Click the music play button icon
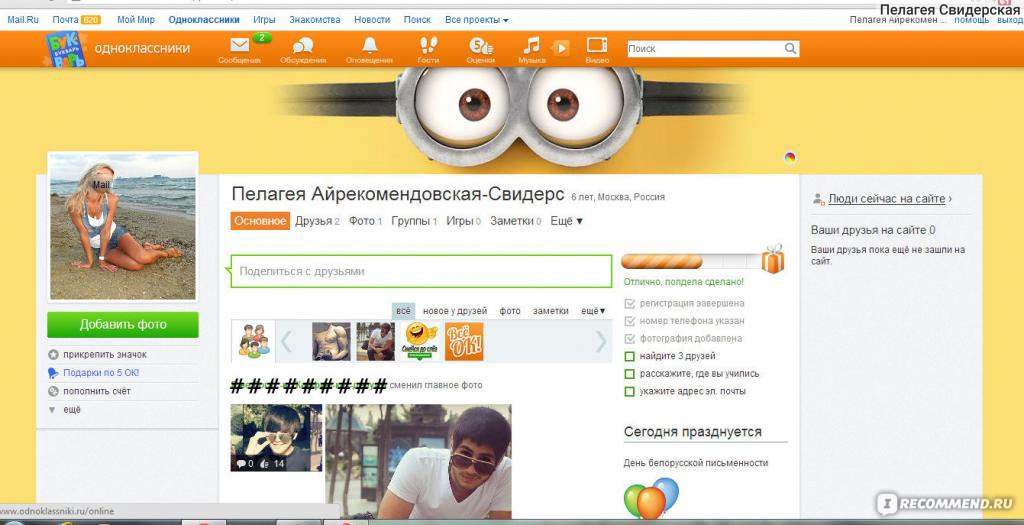This screenshot has width=1024, height=525. coord(561,48)
